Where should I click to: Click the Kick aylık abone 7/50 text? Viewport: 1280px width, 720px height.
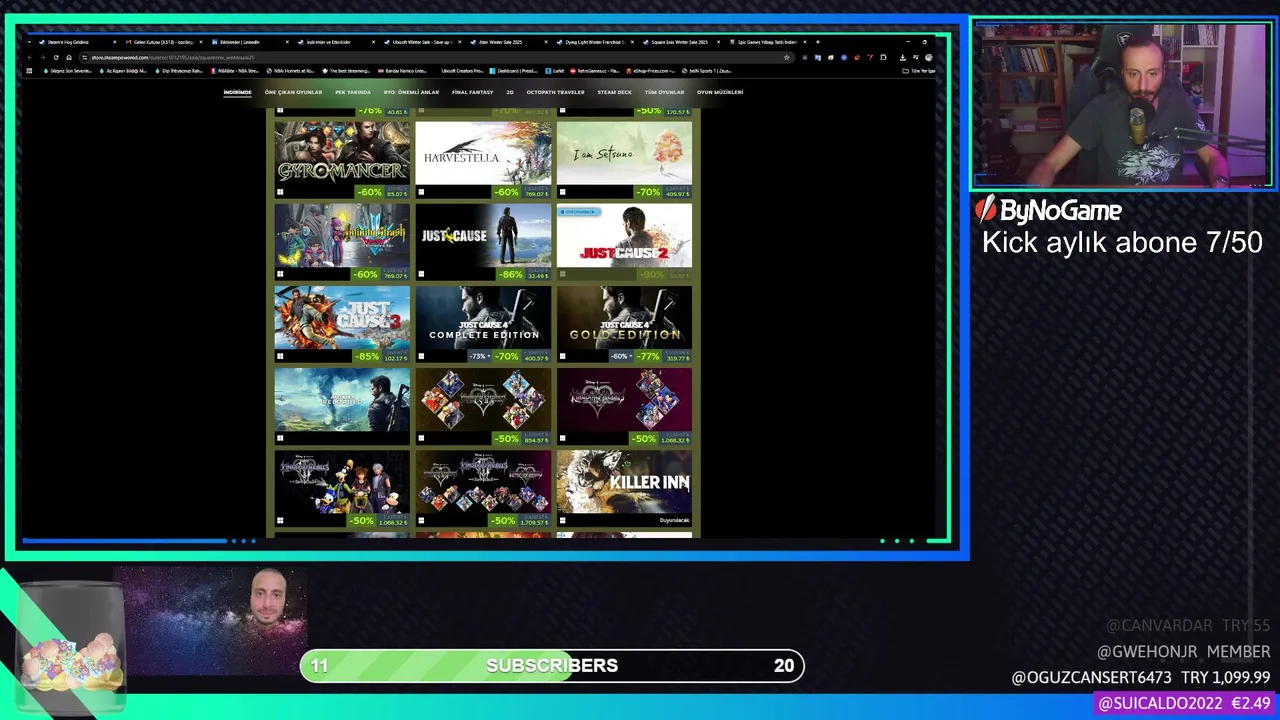(x=1122, y=242)
